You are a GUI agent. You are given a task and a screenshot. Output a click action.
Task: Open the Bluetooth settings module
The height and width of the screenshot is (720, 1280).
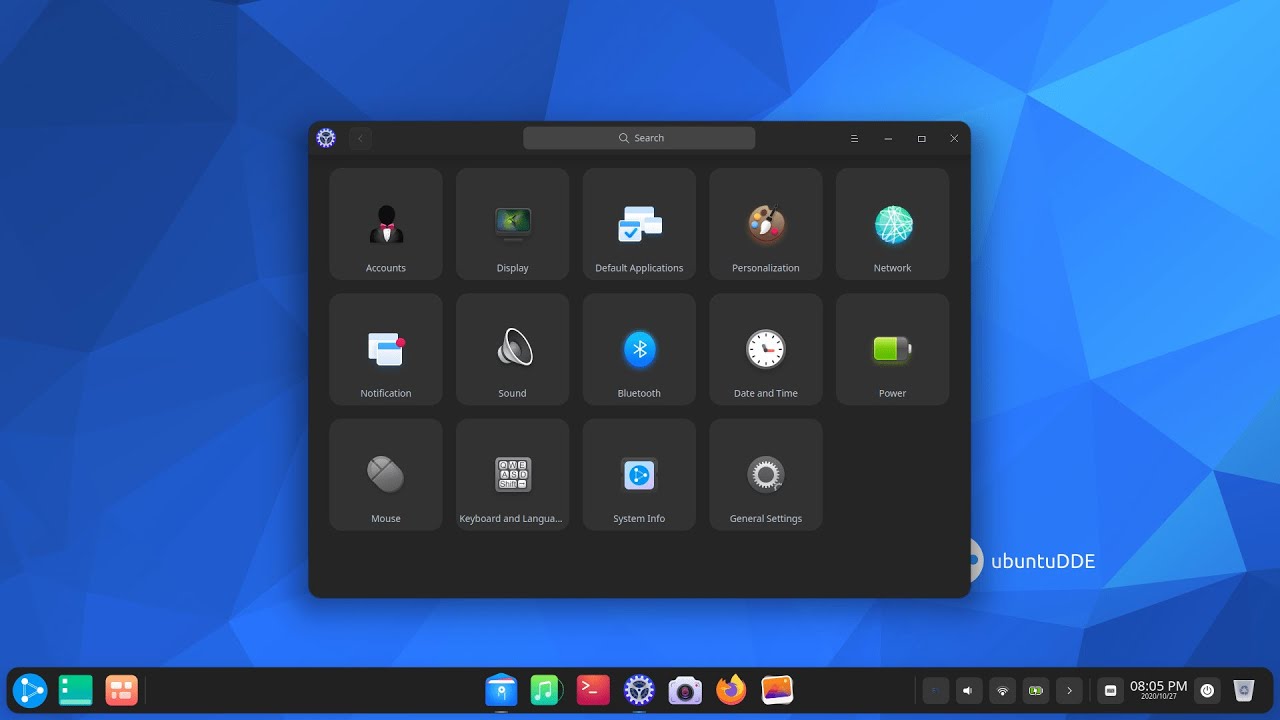click(639, 349)
